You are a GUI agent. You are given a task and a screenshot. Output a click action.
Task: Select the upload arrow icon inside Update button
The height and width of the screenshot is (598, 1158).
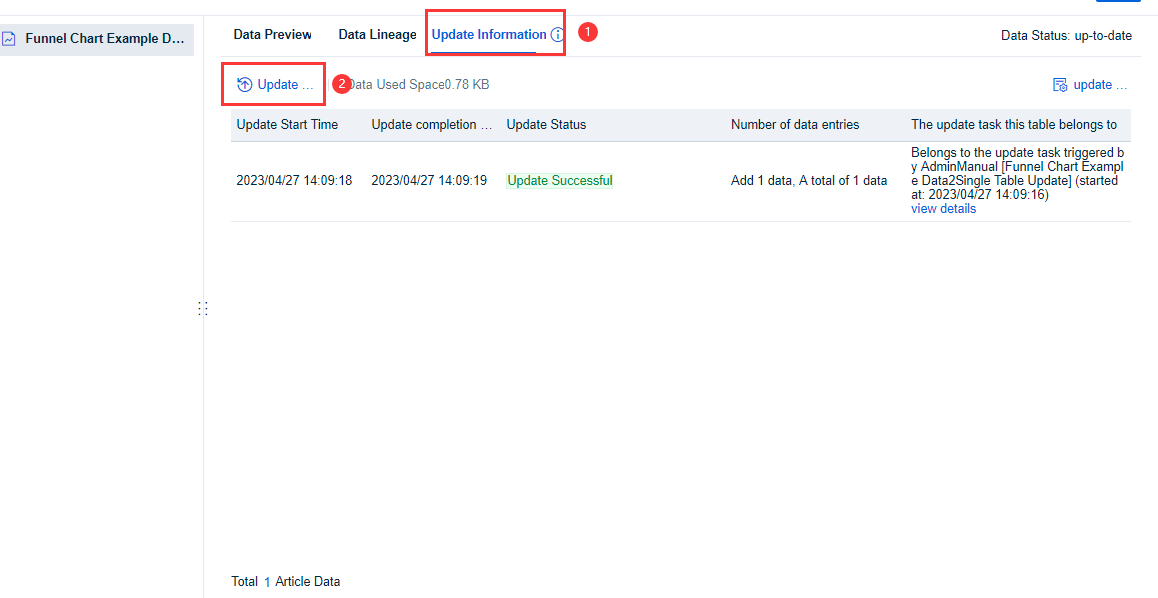[243, 84]
